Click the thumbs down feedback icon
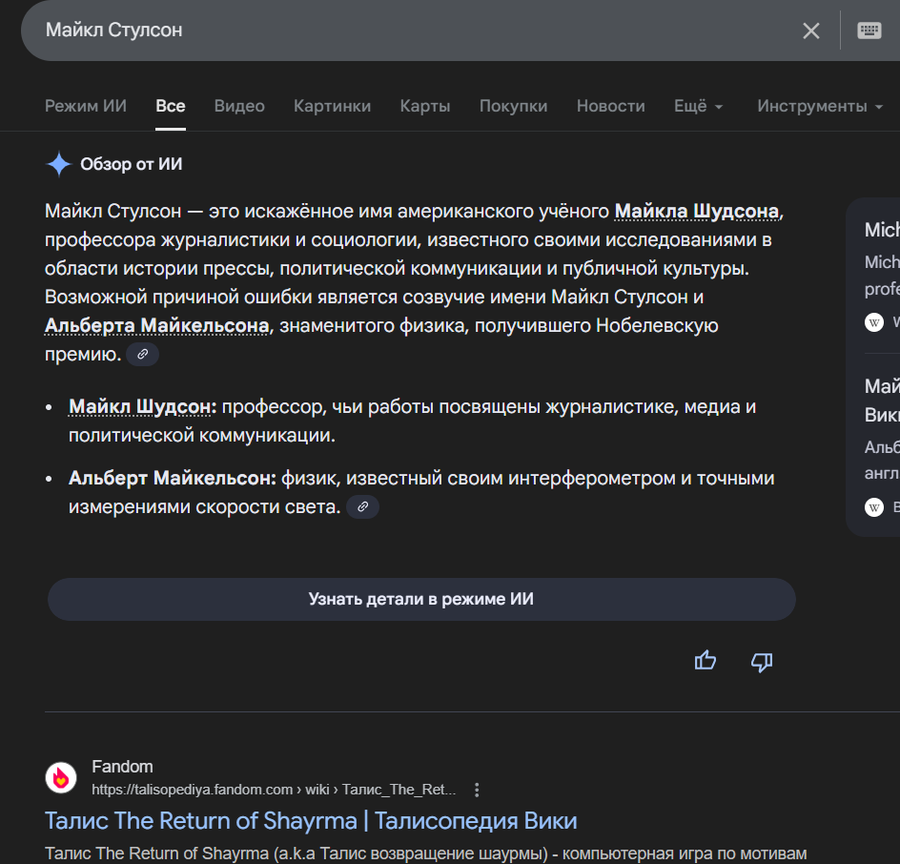Viewport: 900px width, 864px height. pyautogui.click(x=762, y=661)
